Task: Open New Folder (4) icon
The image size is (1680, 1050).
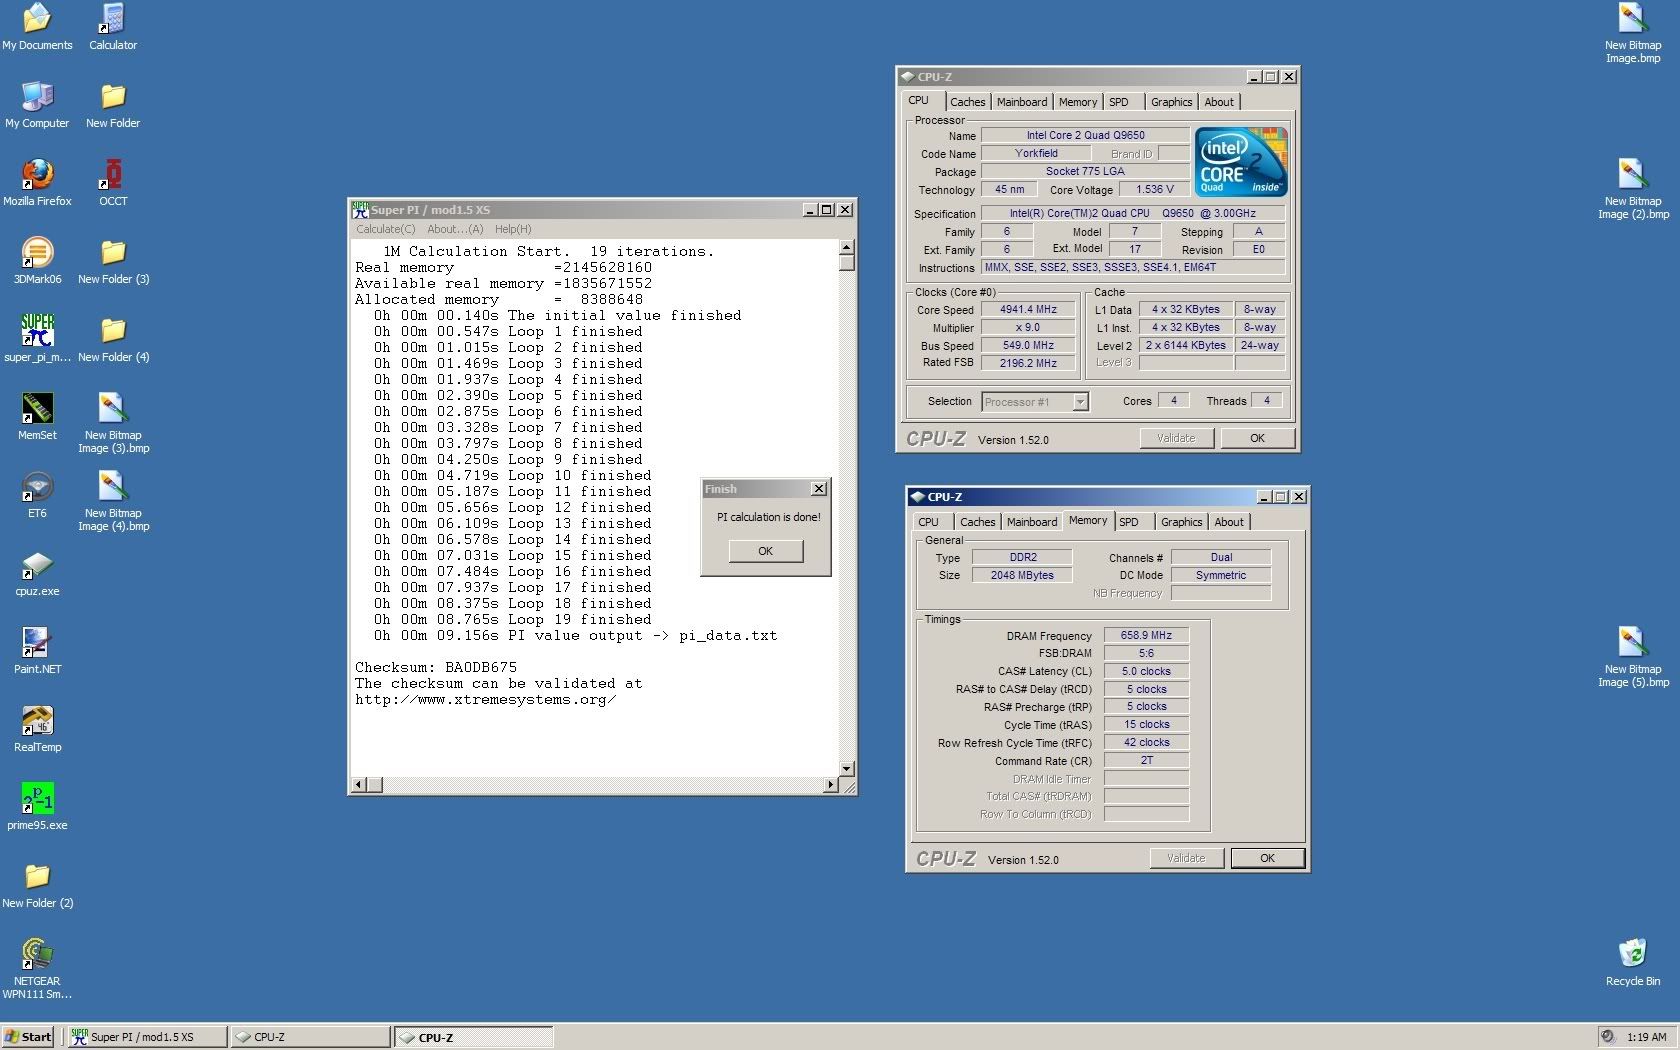Action: tap(113, 338)
